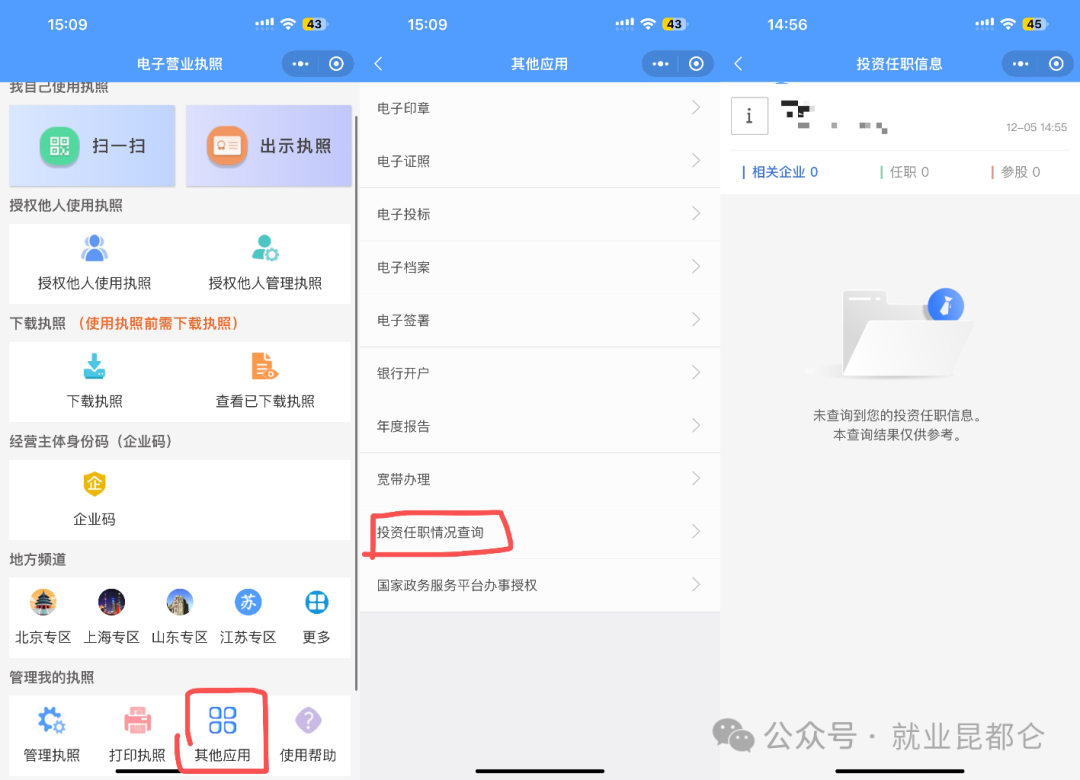Tap the 出示执照 button label

tap(295, 146)
